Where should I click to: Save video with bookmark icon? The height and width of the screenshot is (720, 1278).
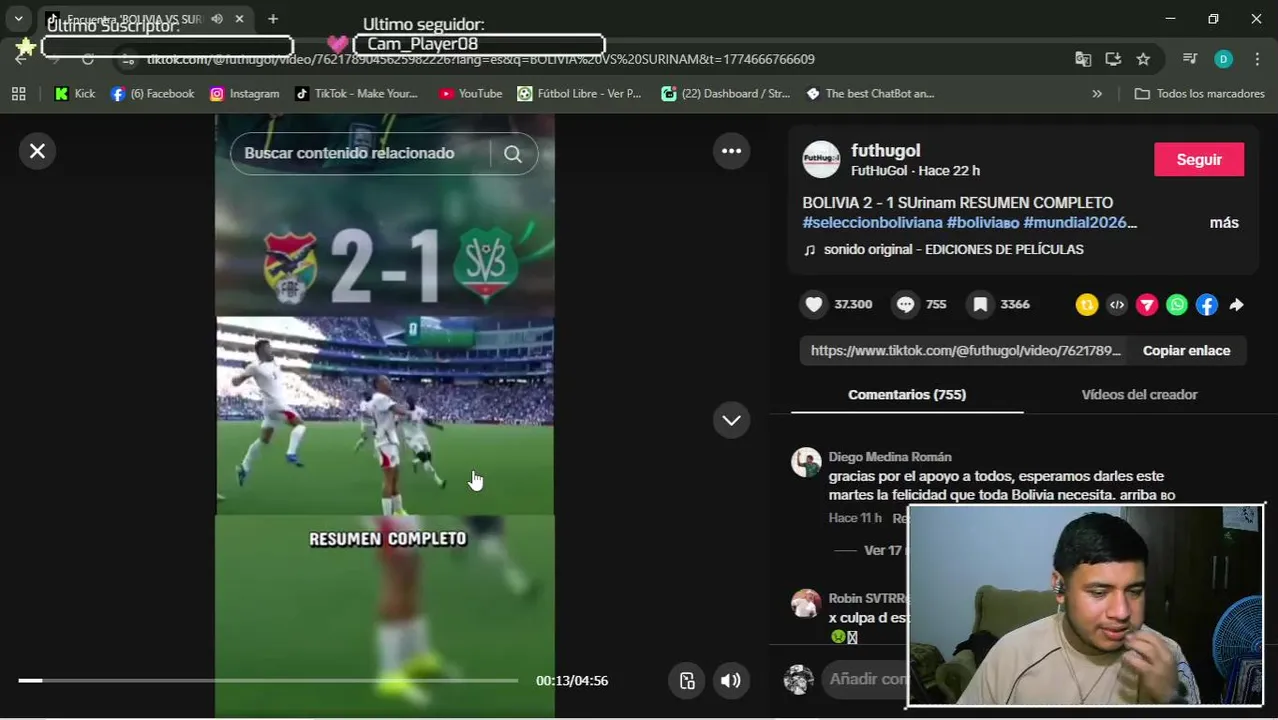click(981, 305)
